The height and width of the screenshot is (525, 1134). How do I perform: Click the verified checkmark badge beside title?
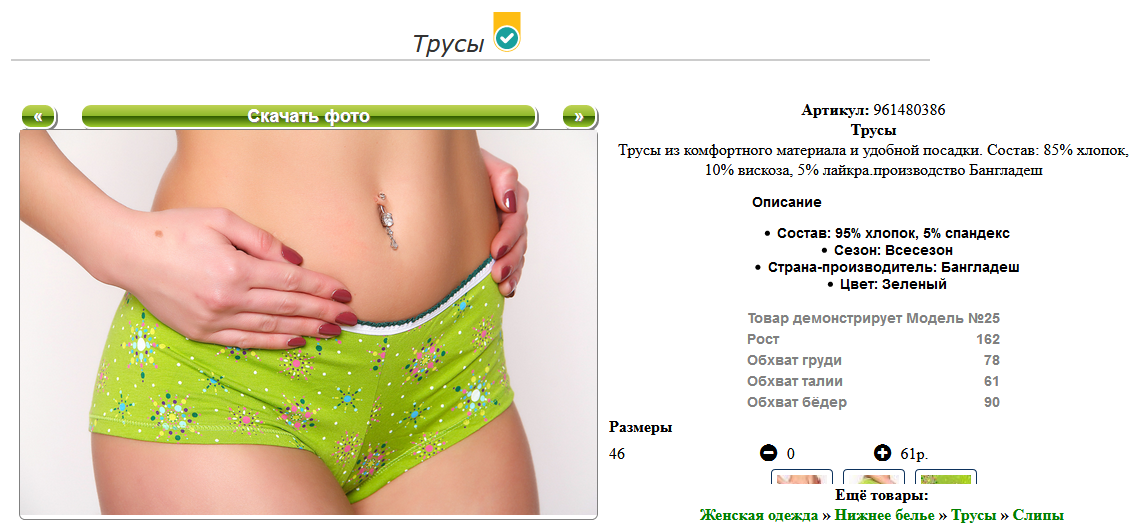(x=508, y=33)
